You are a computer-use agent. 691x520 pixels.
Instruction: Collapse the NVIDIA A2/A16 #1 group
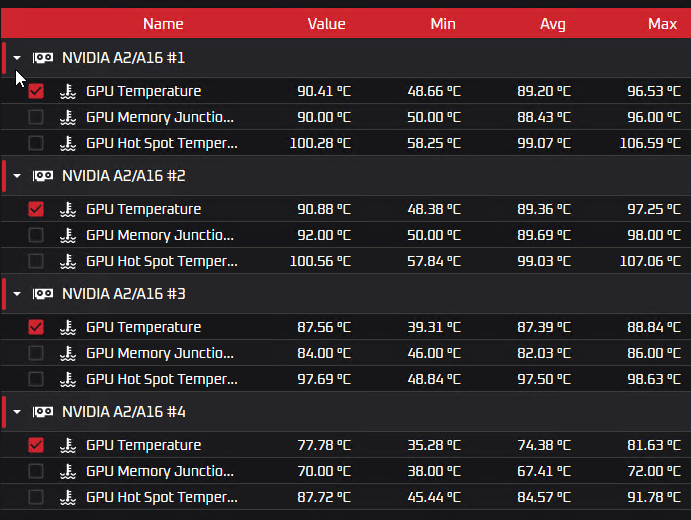pyautogui.click(x=17, y=58)
